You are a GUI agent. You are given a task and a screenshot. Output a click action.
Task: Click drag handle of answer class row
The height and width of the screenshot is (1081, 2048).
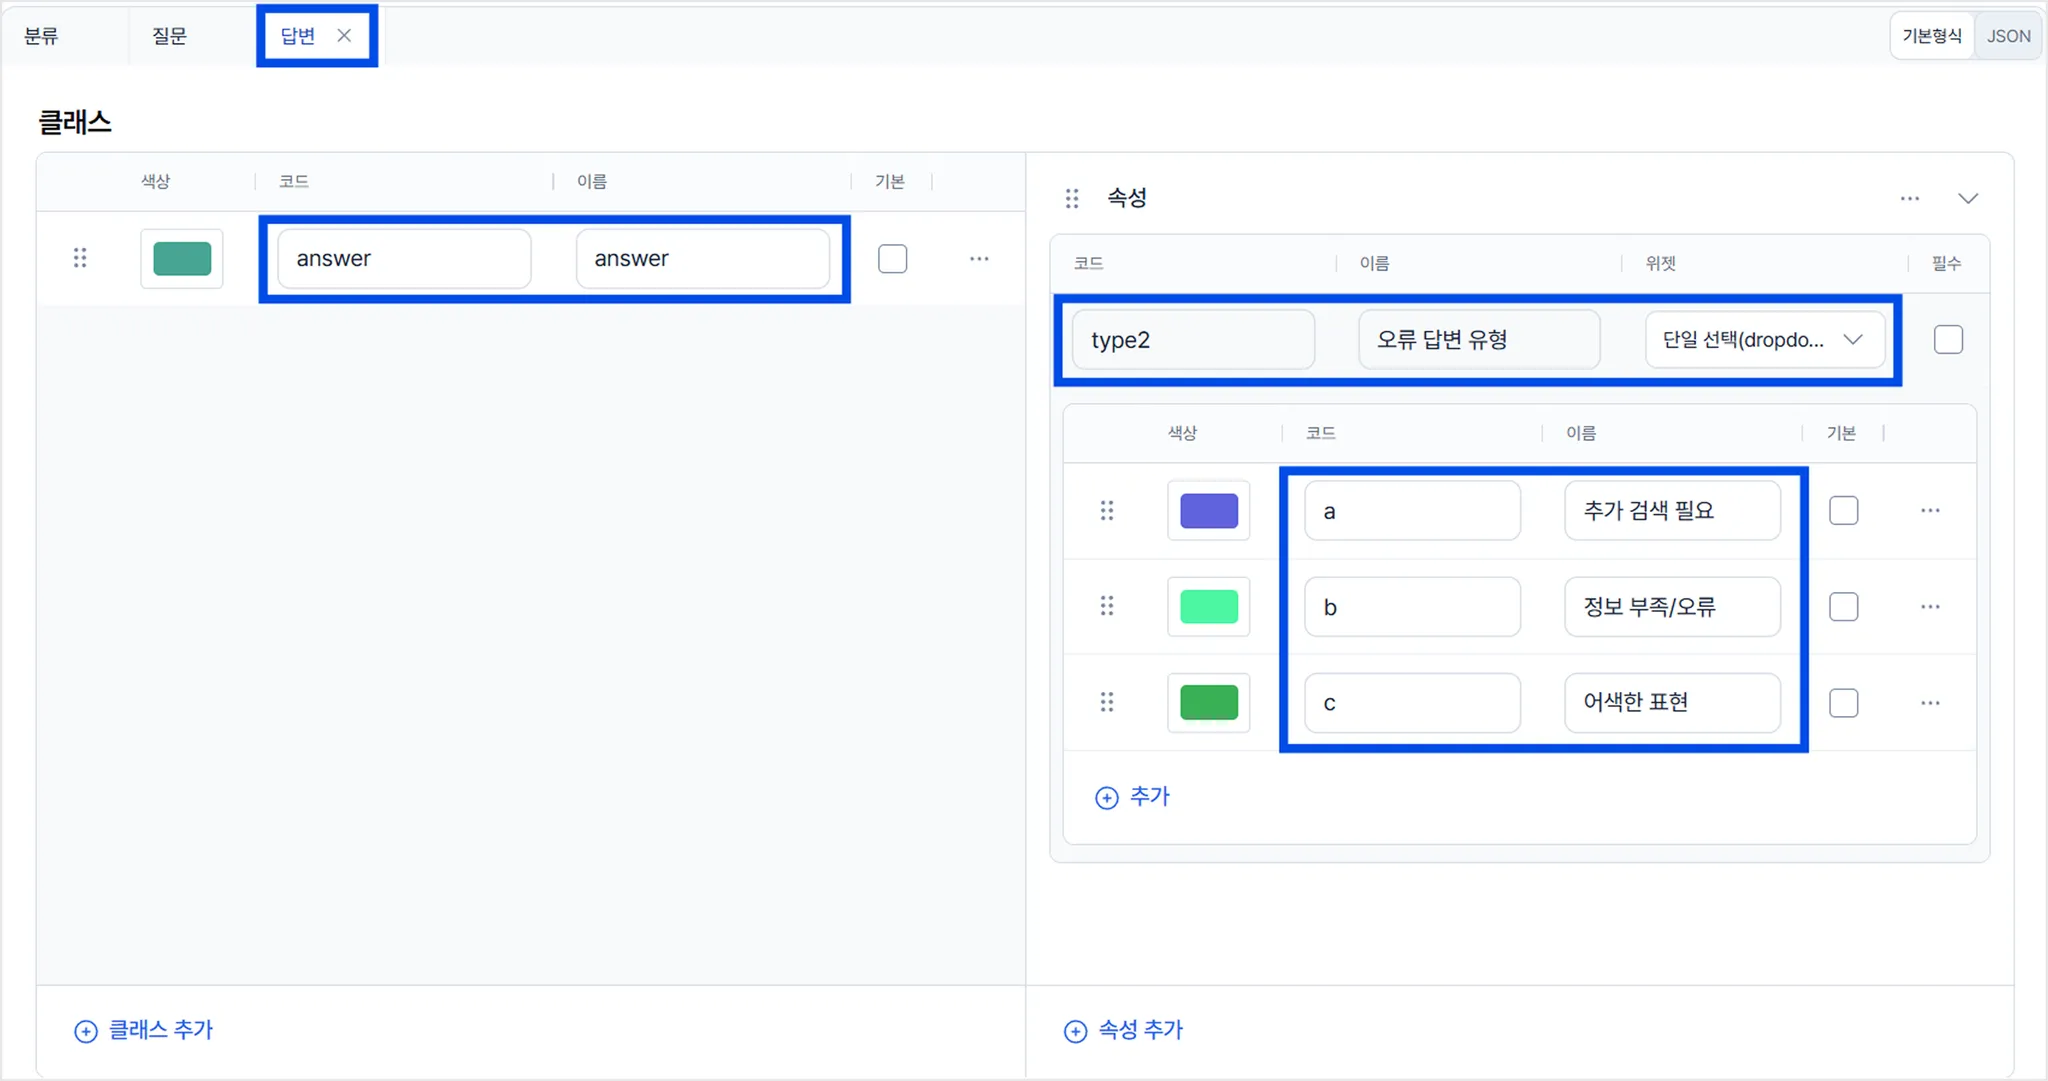point(80,258)
